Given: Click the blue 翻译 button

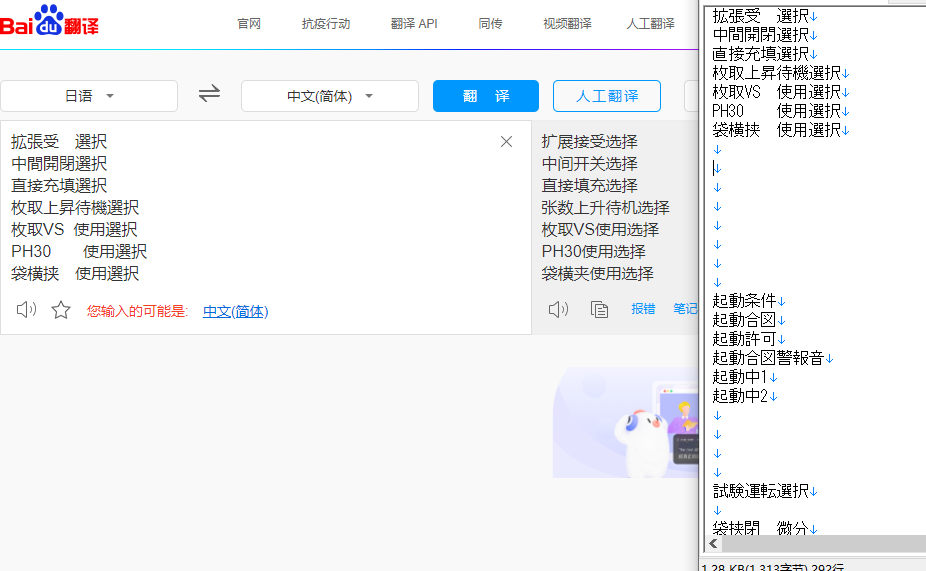Looking at the screenshot, I should pos(486,96).
